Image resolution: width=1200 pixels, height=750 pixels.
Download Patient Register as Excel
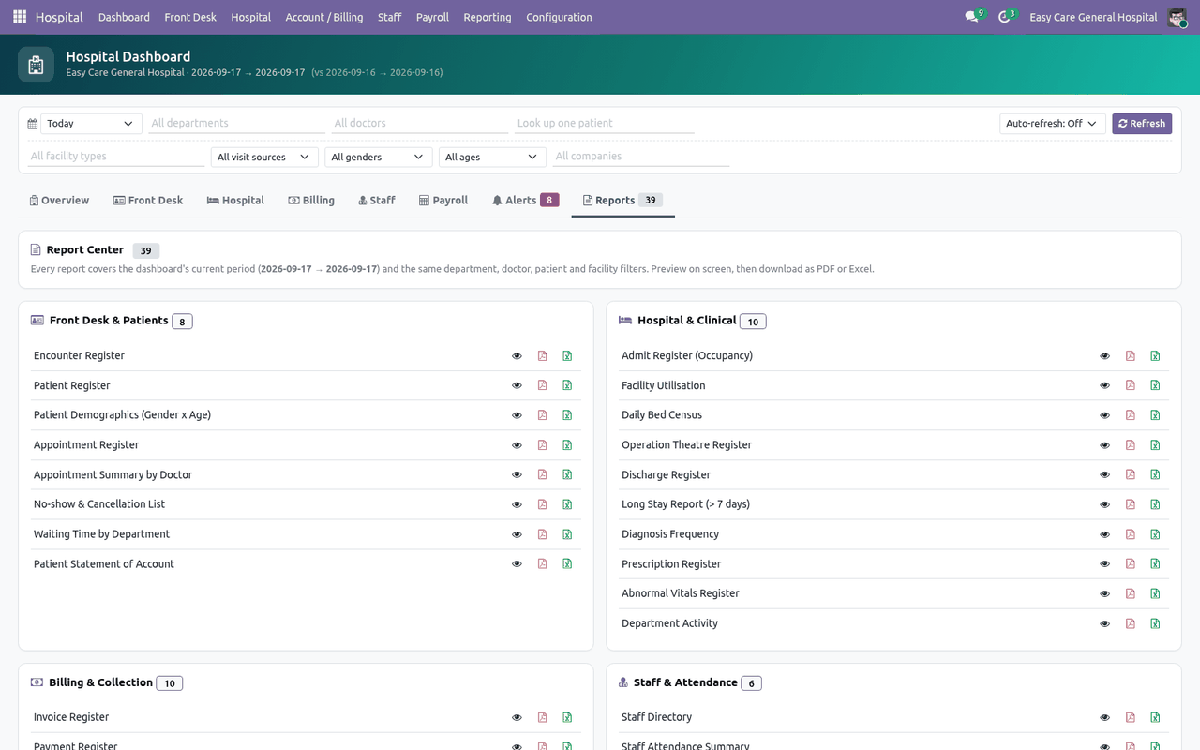pyautogui.click(x=567, y=386)
